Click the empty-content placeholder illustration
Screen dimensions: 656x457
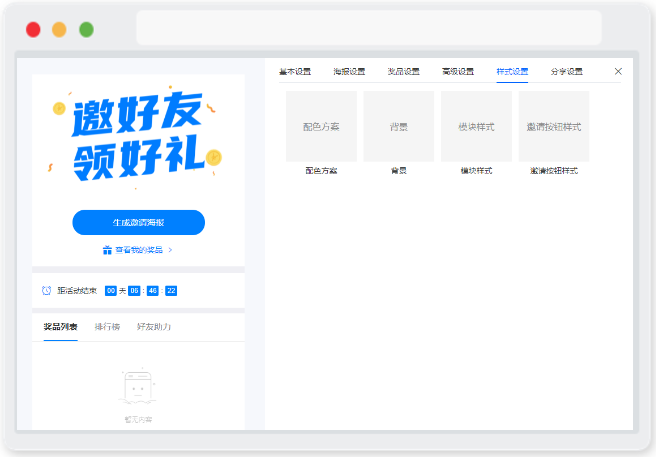pyautogui.click(x=138, y=387)
